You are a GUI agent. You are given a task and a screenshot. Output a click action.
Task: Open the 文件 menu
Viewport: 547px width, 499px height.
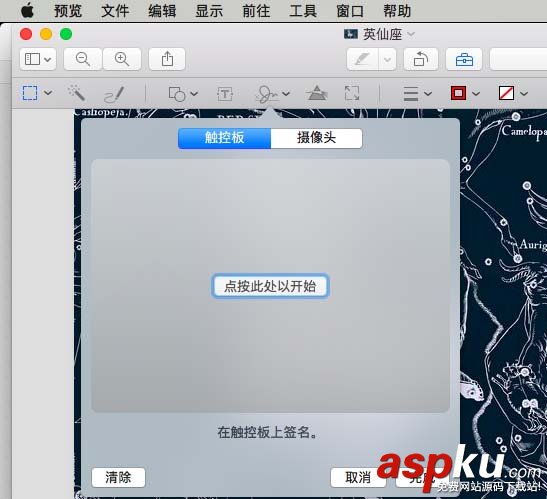point(115,11)
